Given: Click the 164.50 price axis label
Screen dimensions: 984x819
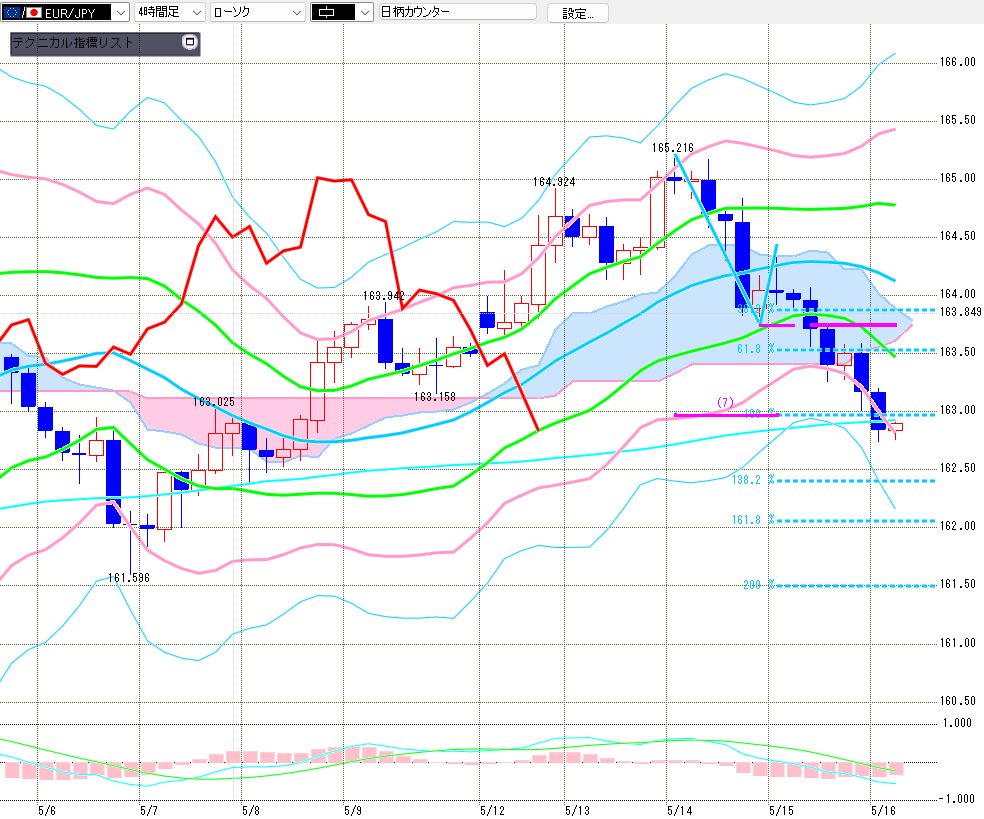Looking at the screenshot, I should (958, 236).
